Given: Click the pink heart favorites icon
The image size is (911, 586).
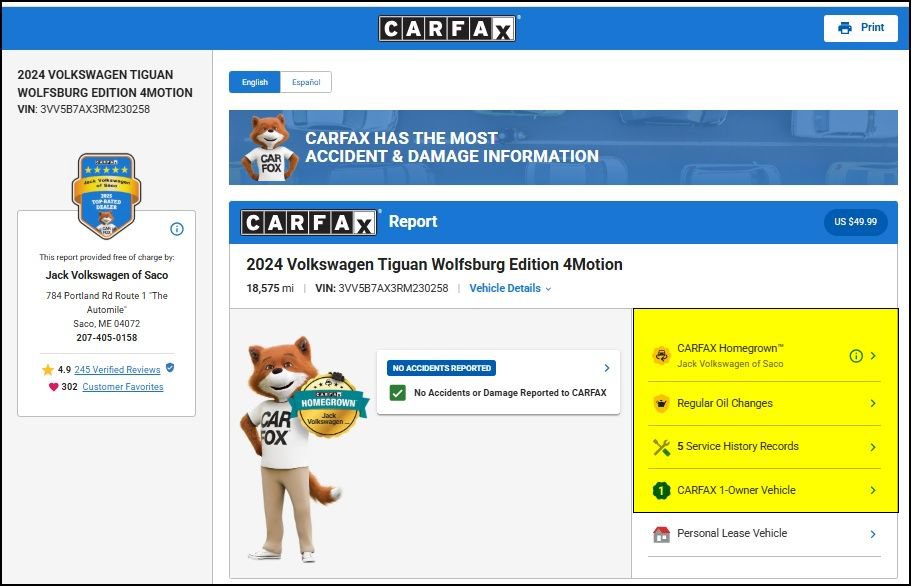Looking at the screenshot, I should pyautogui.click(x=53, y=387).
